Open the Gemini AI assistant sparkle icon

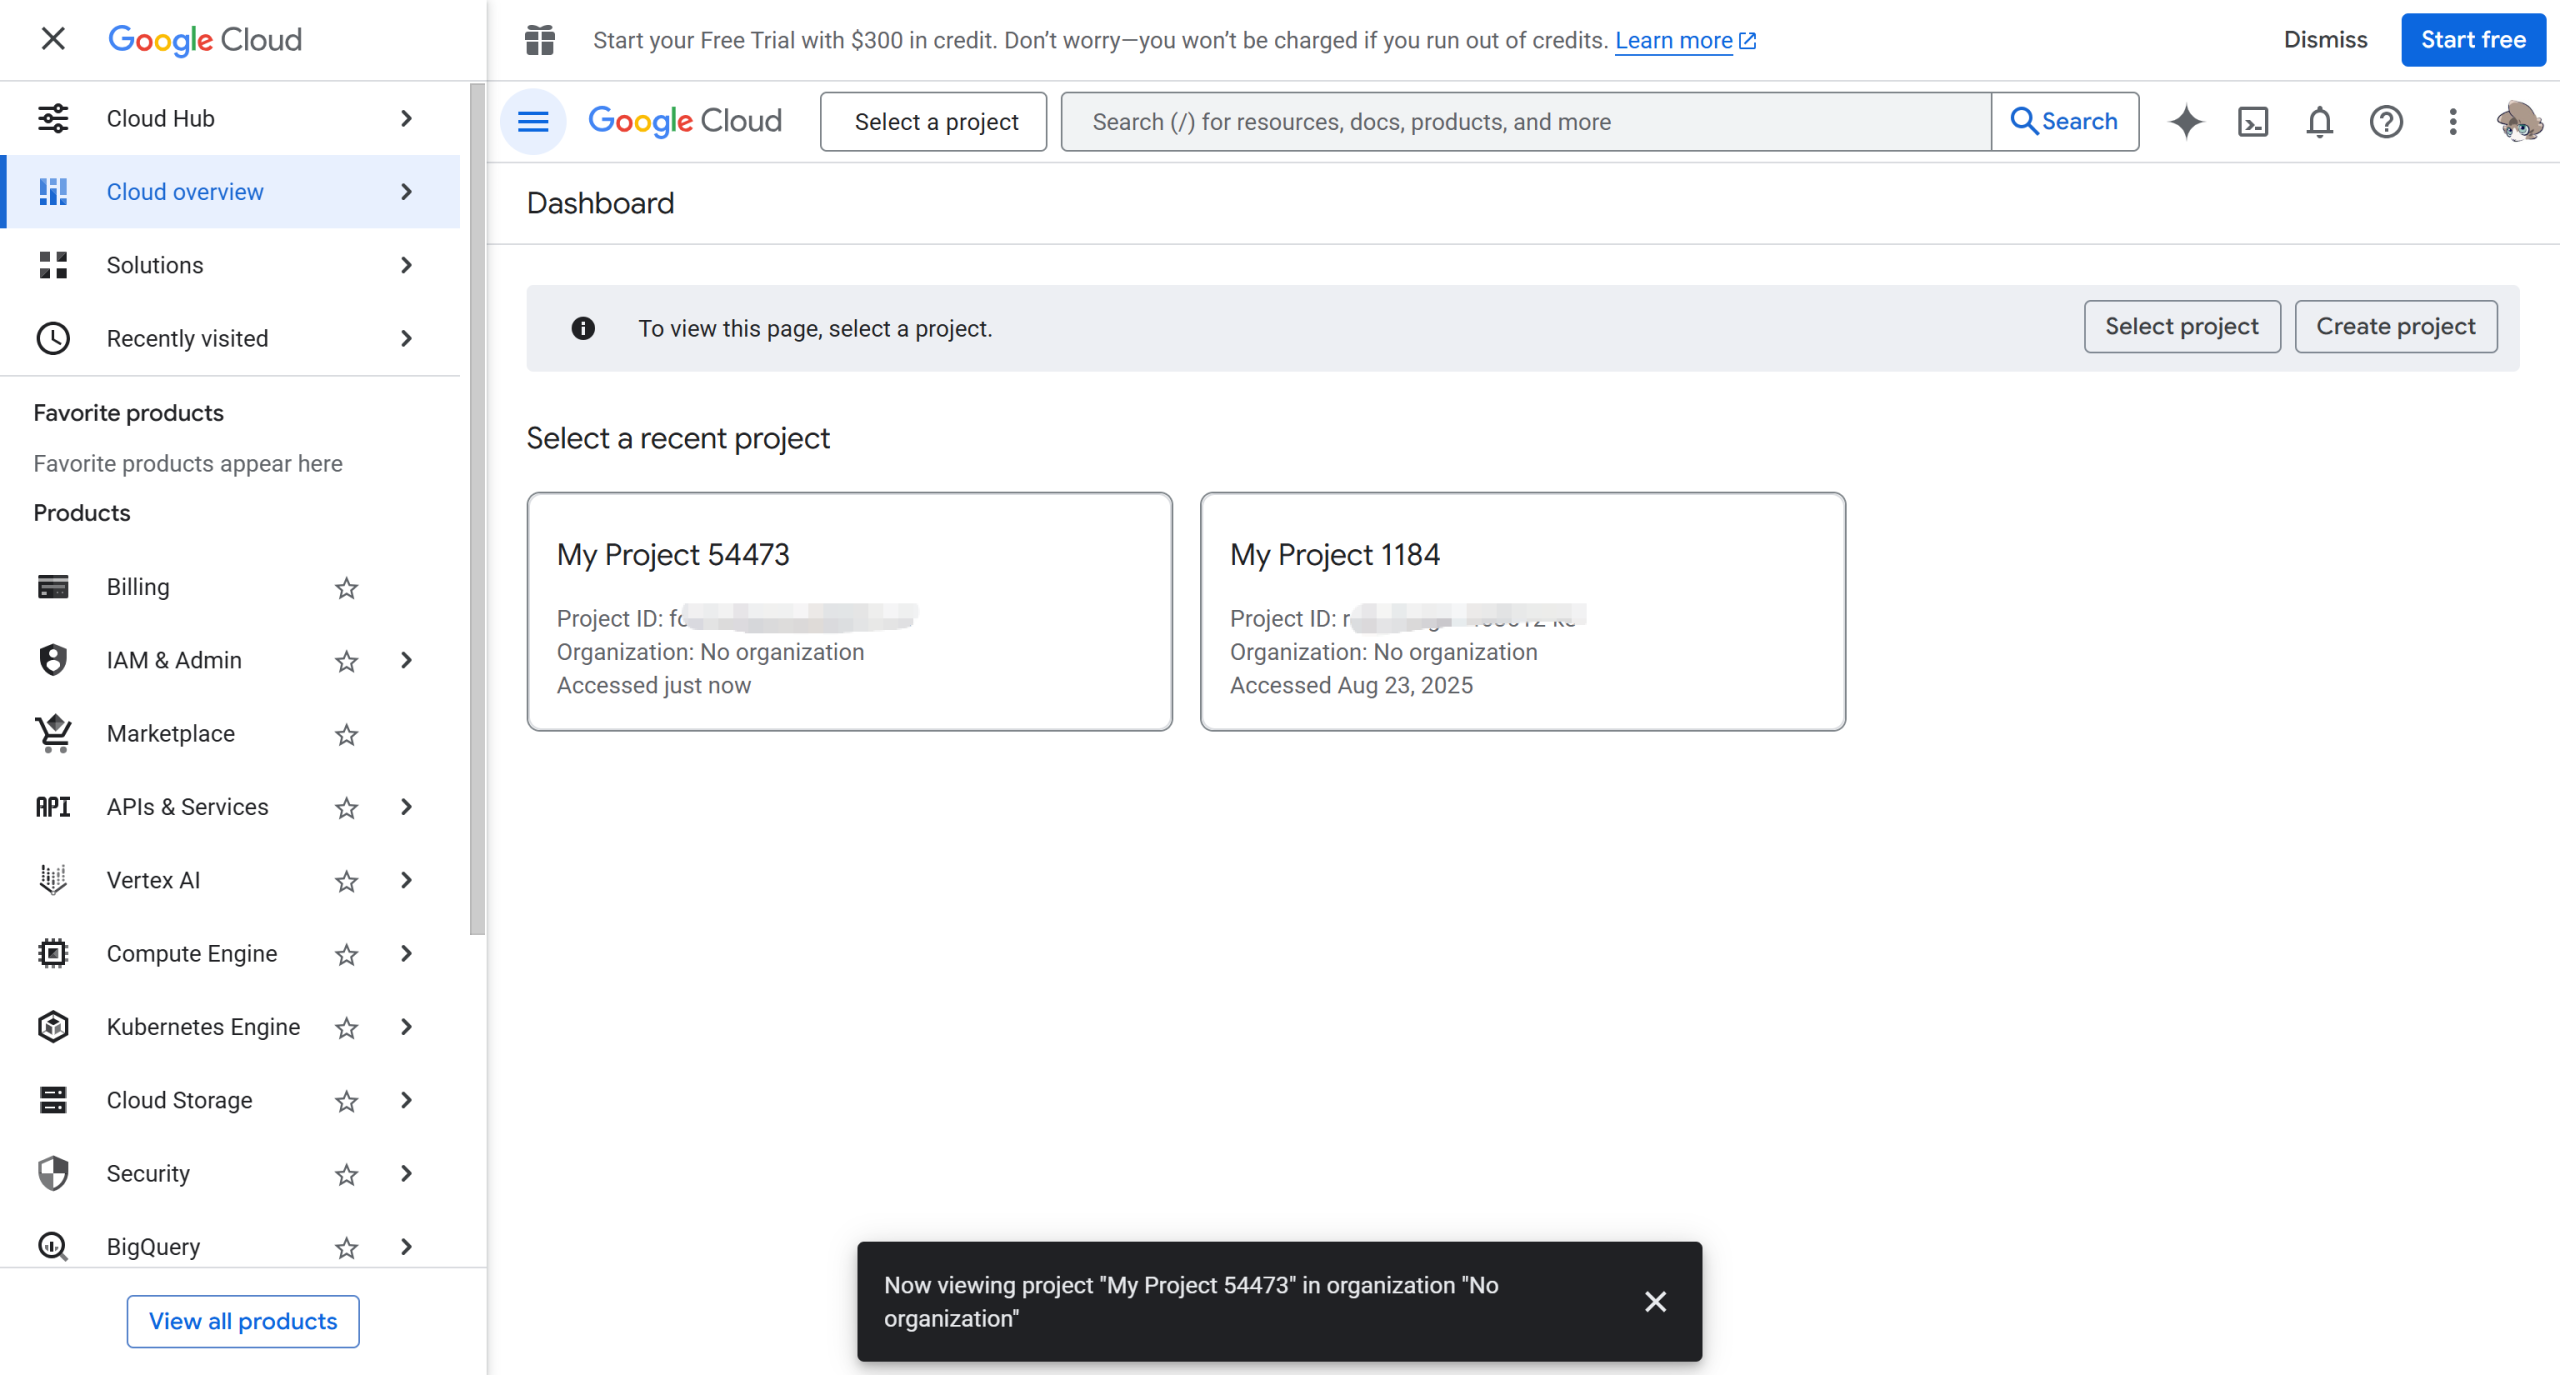coord(2186,122)
